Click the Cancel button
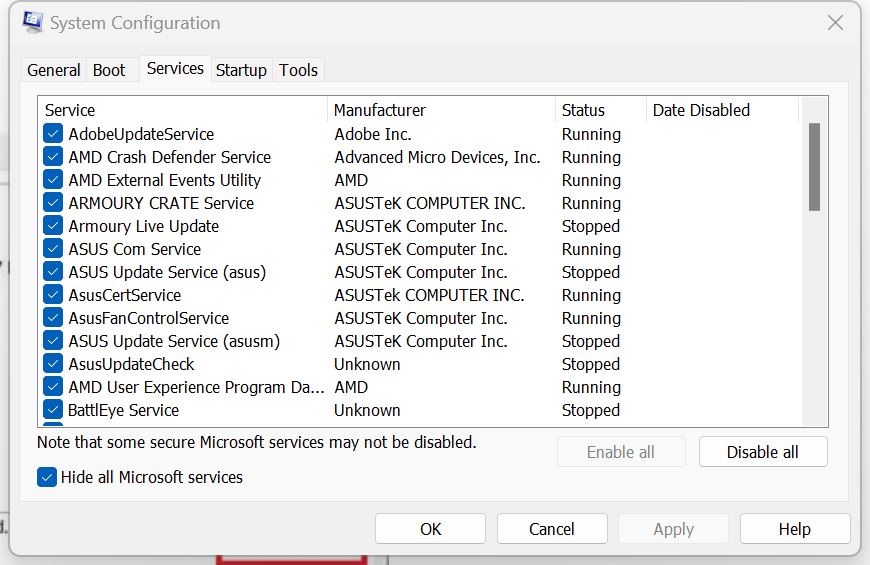 [x=552, y=529]
